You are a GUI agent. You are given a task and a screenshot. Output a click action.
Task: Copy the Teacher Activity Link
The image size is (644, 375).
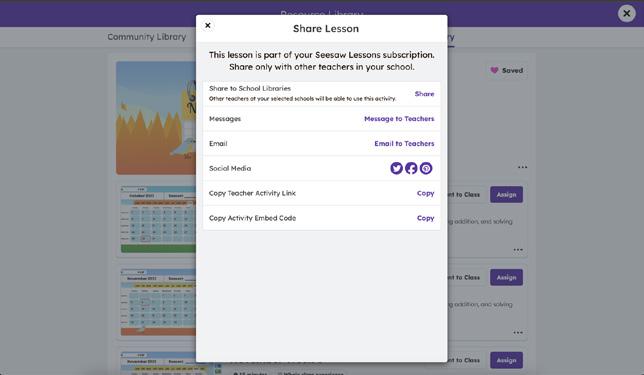click(426, 193)
